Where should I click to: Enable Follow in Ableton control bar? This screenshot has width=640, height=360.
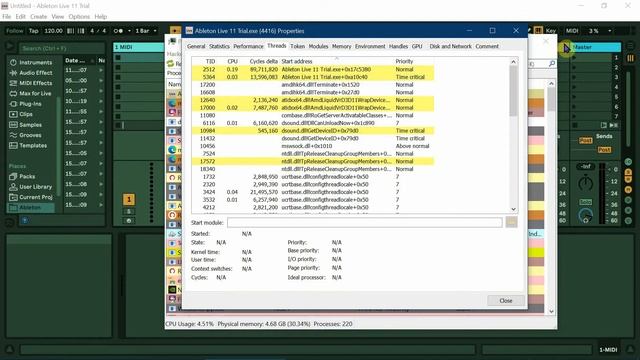[x=15, y=31]
